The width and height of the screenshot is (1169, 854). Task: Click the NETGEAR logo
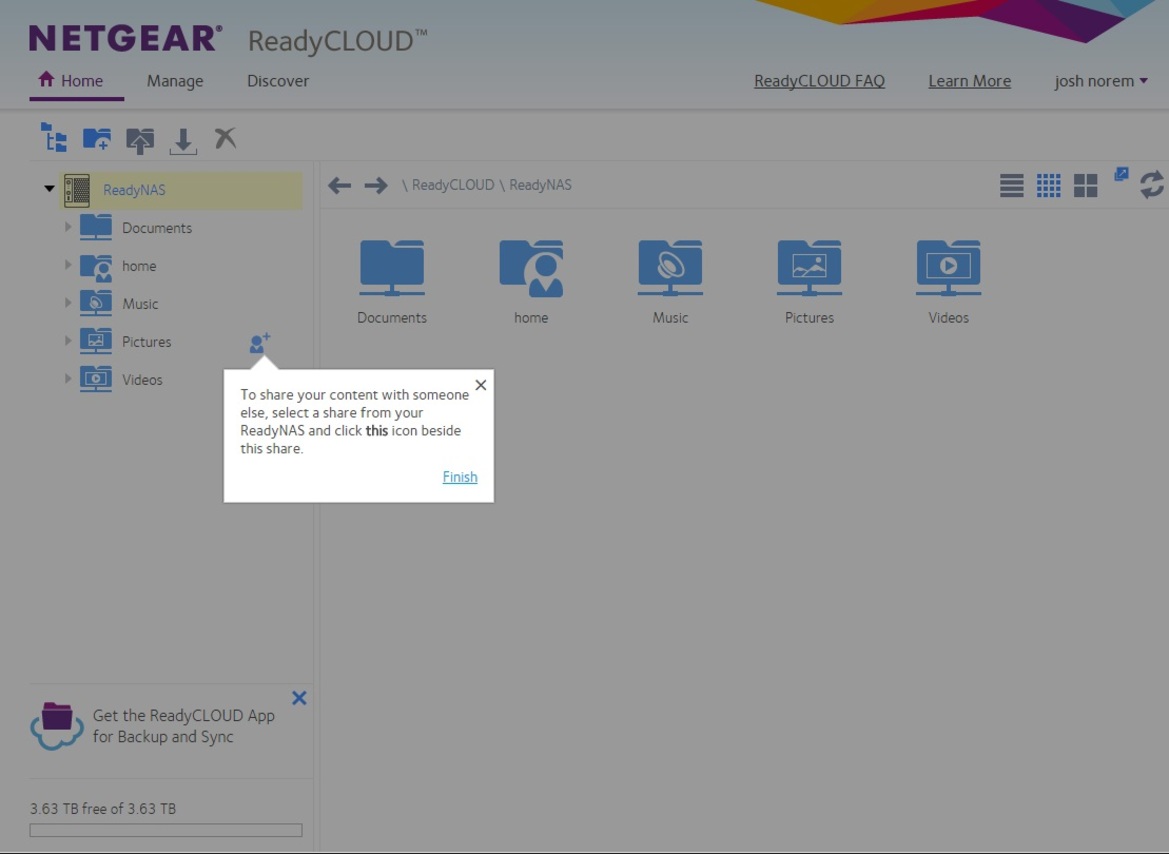click(x=125, y=39)
